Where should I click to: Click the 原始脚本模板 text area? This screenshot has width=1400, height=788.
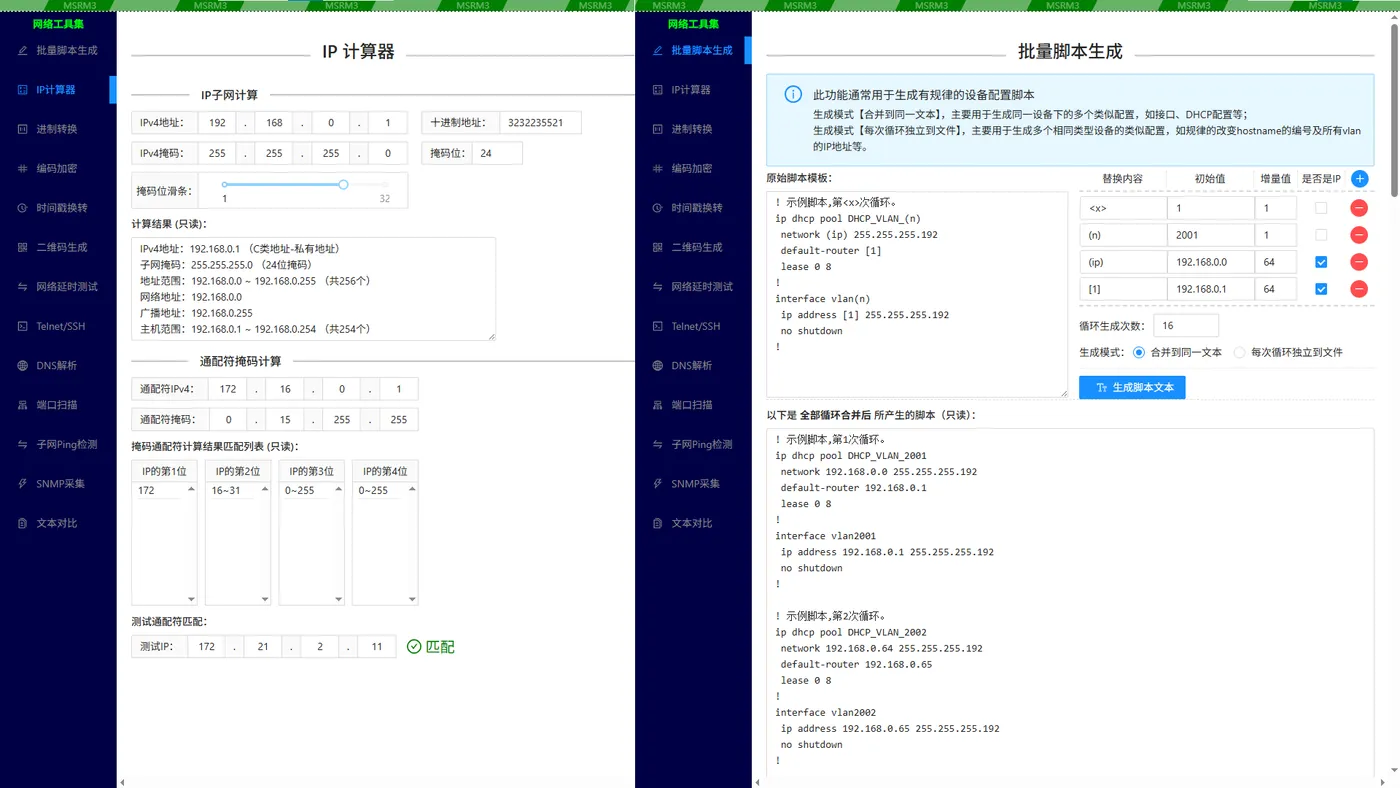click(917, 295)
